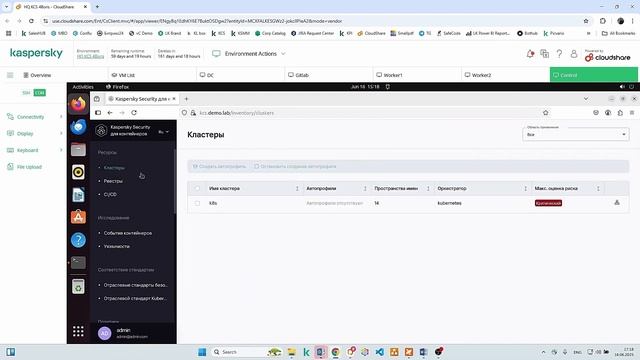
Task: Reload the inner Firefox page
Action: (x=134, y=113)
